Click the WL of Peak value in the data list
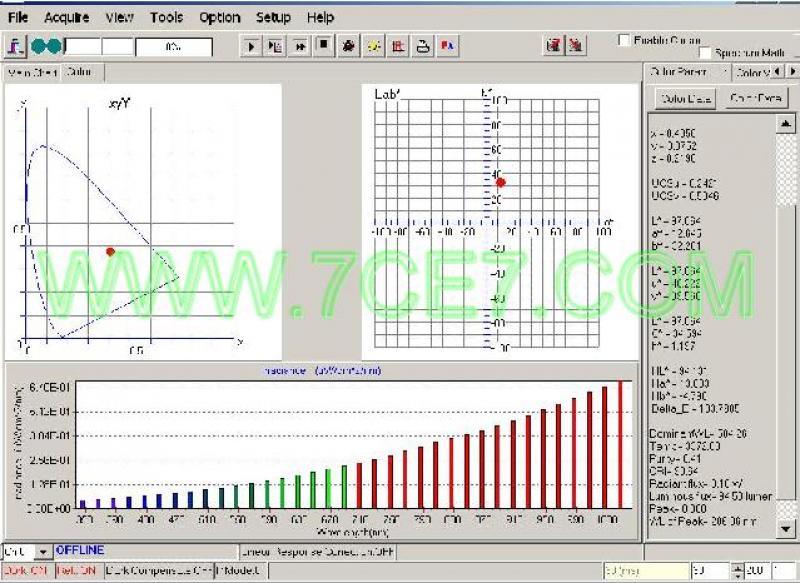Image resolution: width=800 pixels, height=583 pixels. click(x=704, y=521)
